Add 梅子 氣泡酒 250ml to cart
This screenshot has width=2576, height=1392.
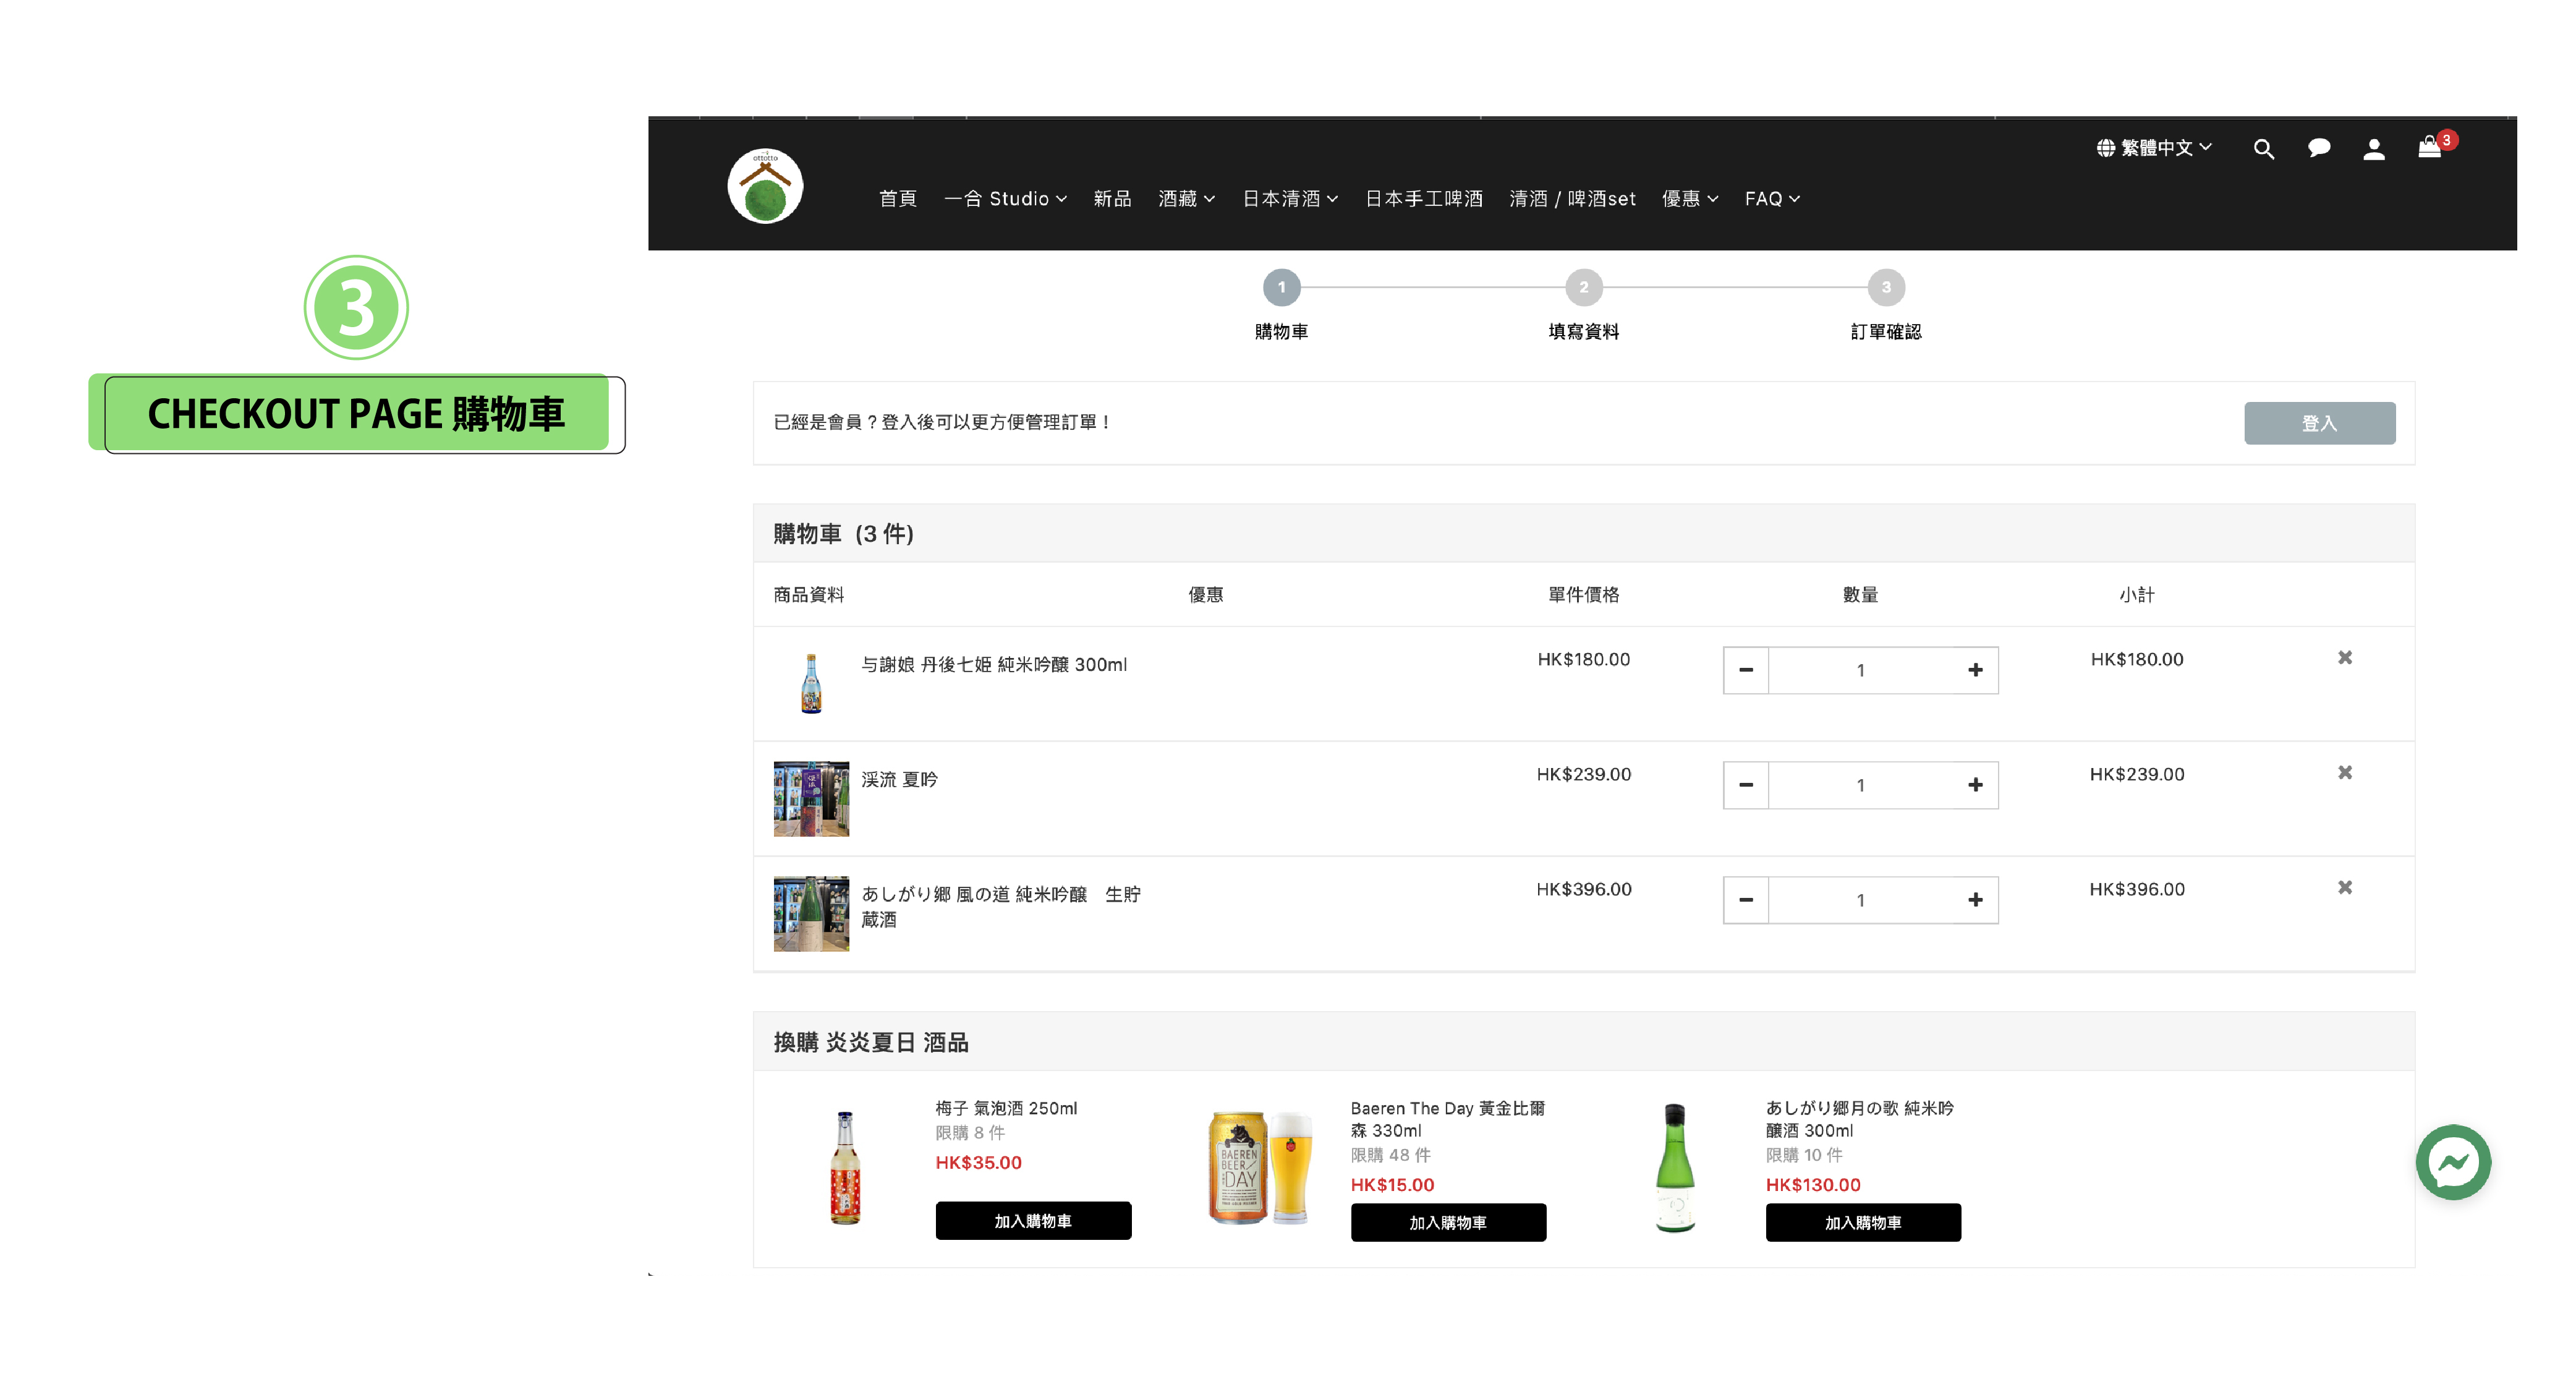[1032, 1221]
